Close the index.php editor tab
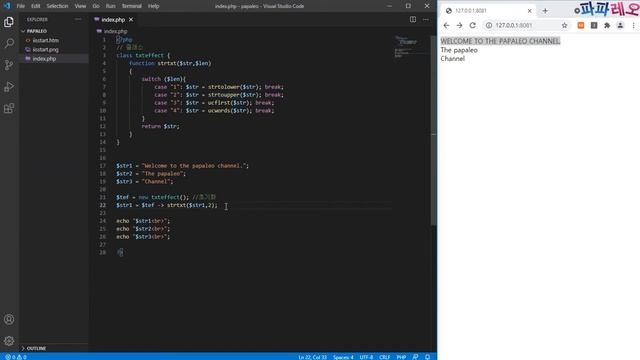 (131, 20)
